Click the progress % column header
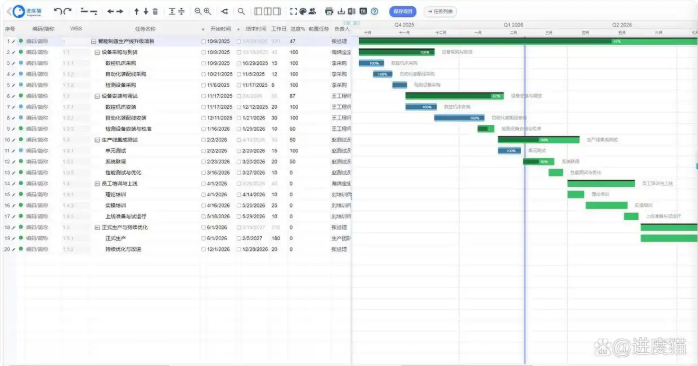 click(297, 28)
